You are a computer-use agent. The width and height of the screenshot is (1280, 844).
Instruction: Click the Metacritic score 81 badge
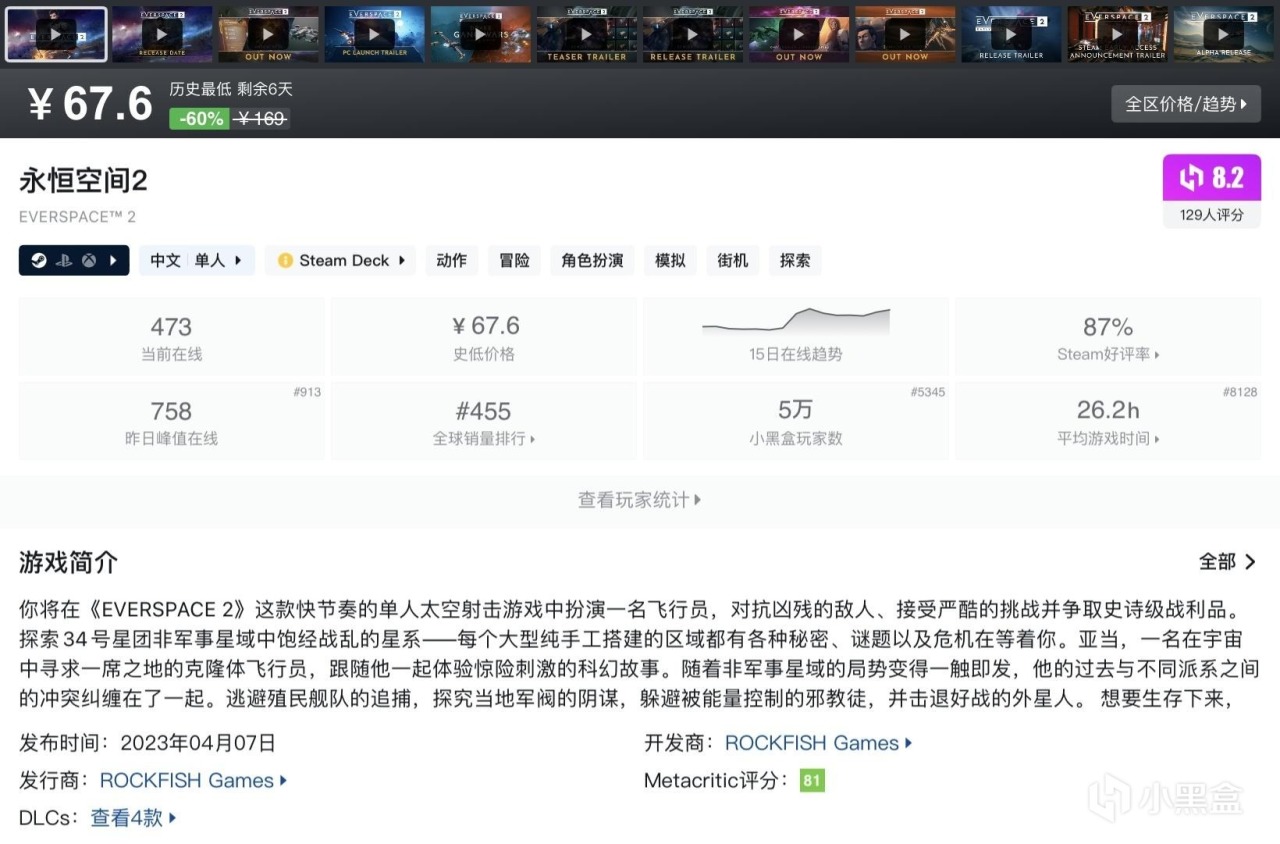[x=812, y=780]
